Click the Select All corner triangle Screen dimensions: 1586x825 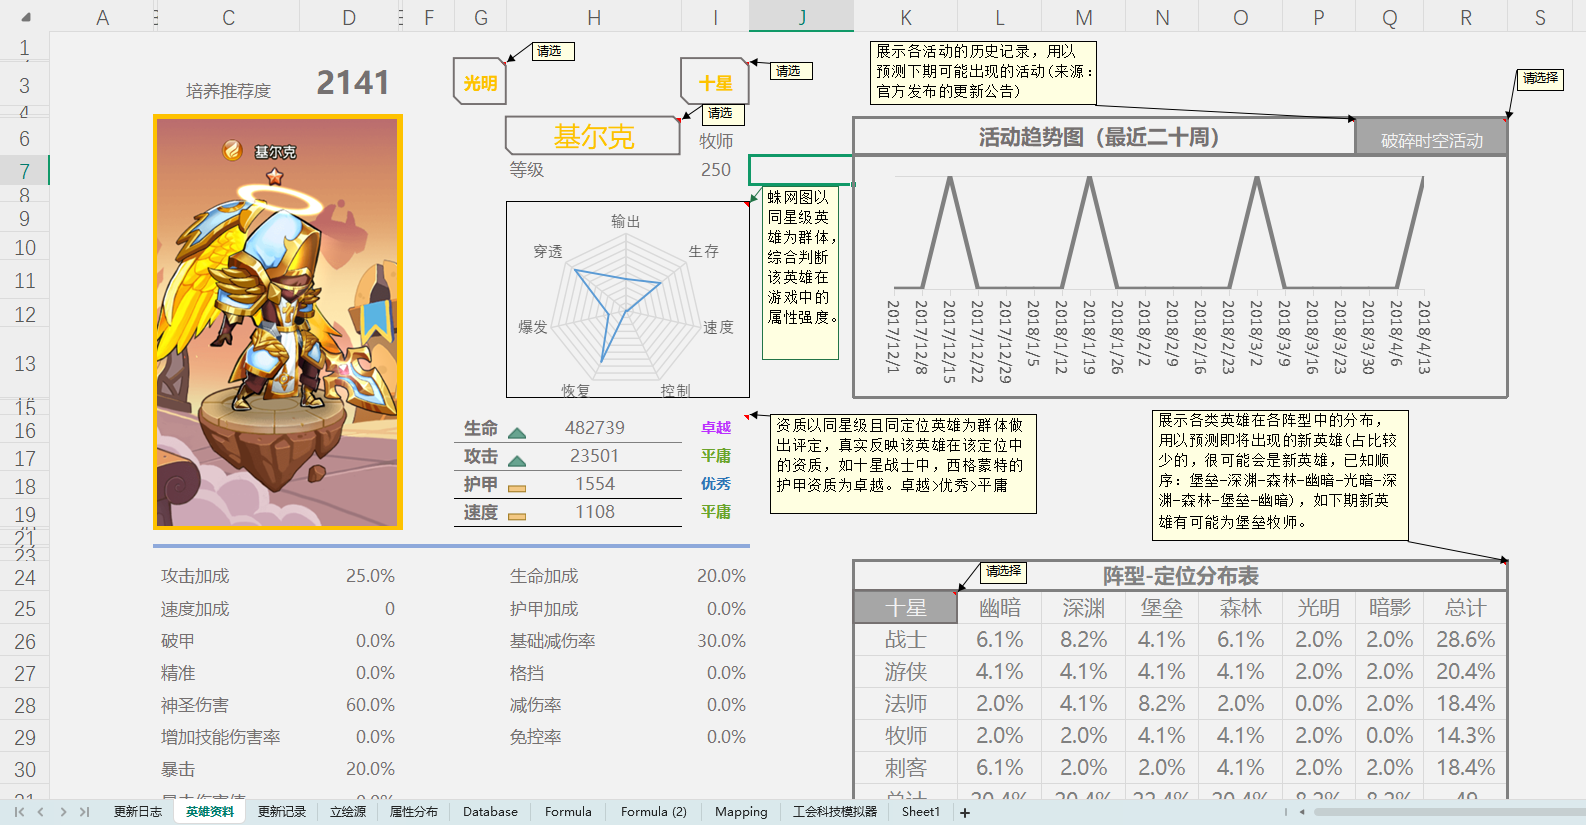26,17
